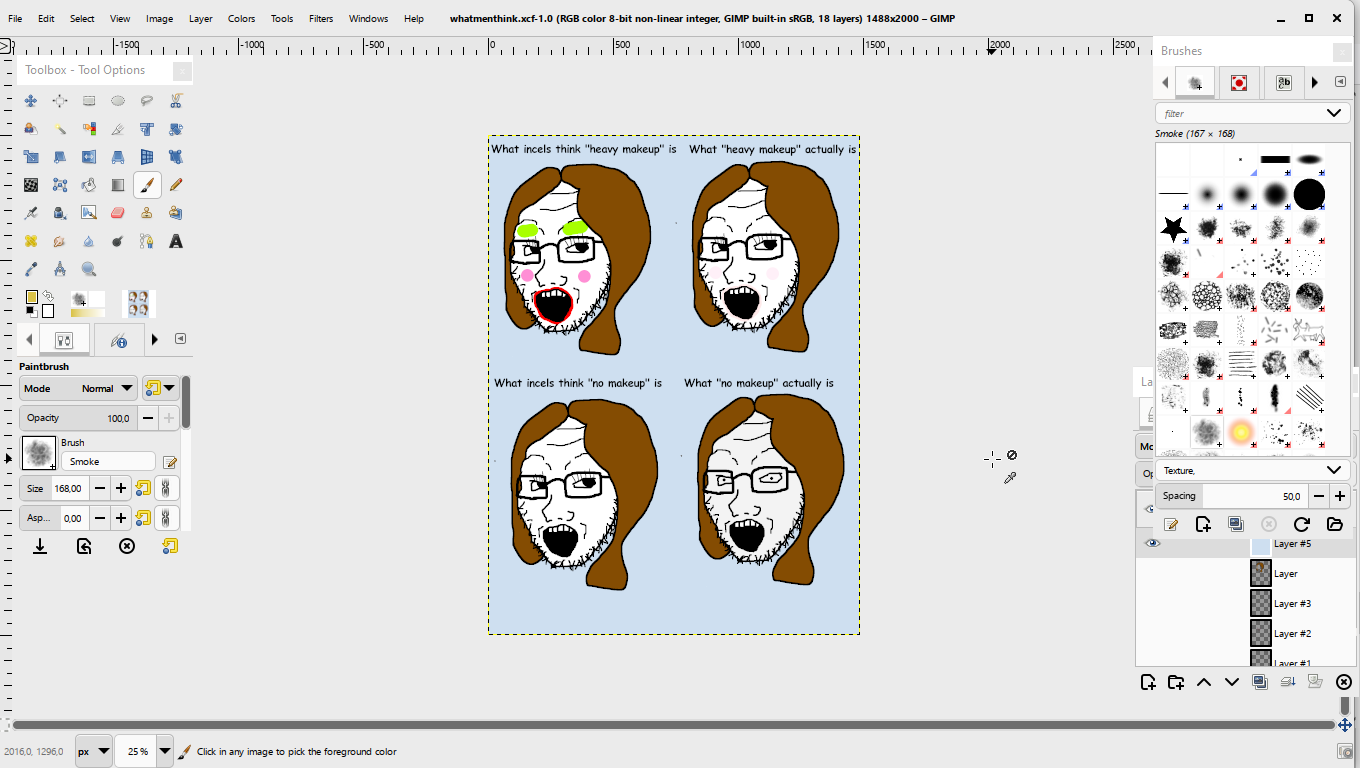Toggle the Aspect ratio link chain button
1360x768 pixels.
tap(166, 518)
